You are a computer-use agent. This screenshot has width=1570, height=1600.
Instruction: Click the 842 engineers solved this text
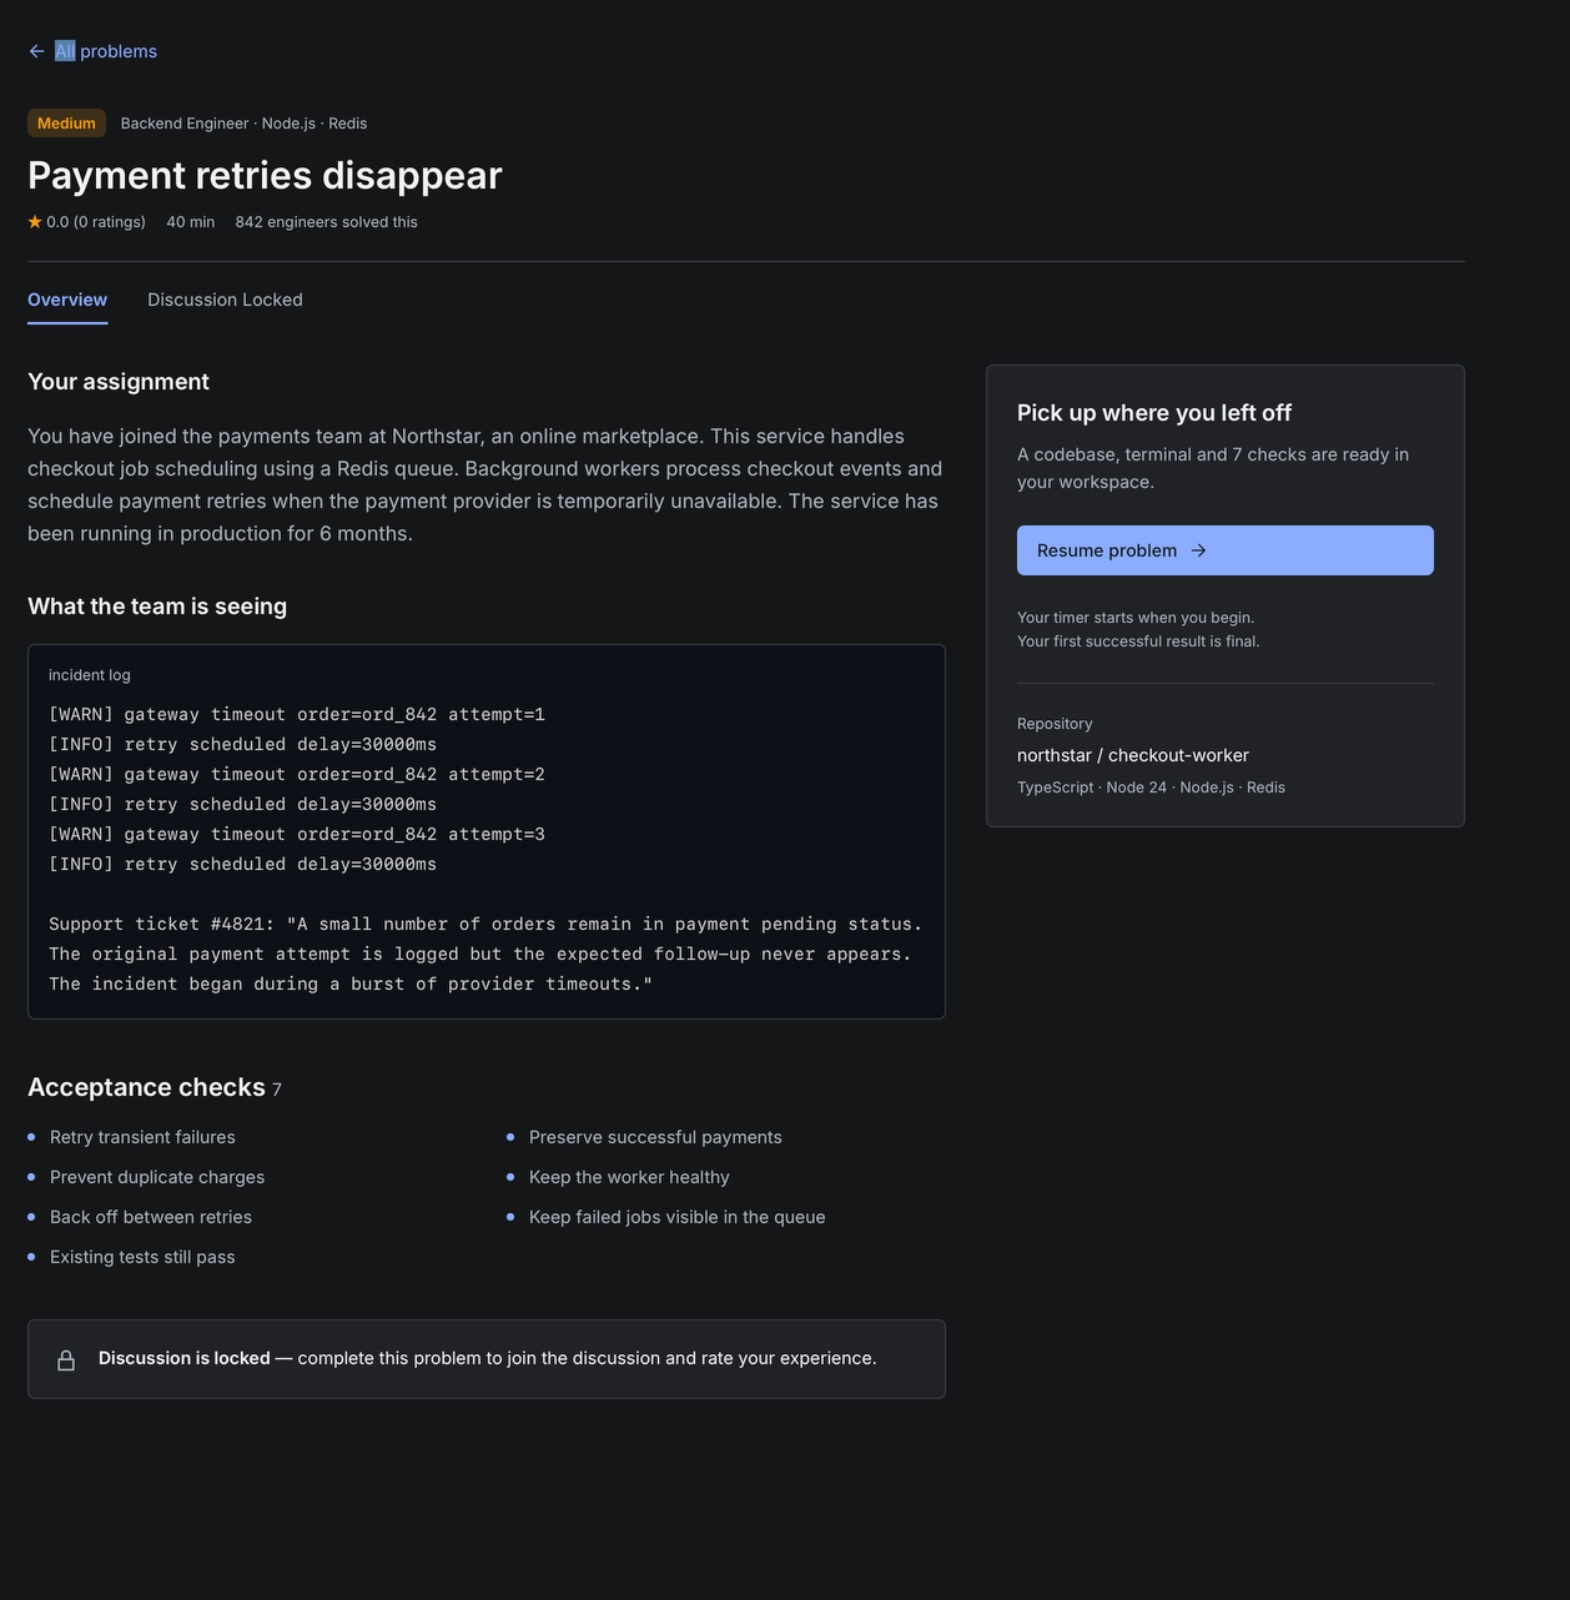click(326, 222)
